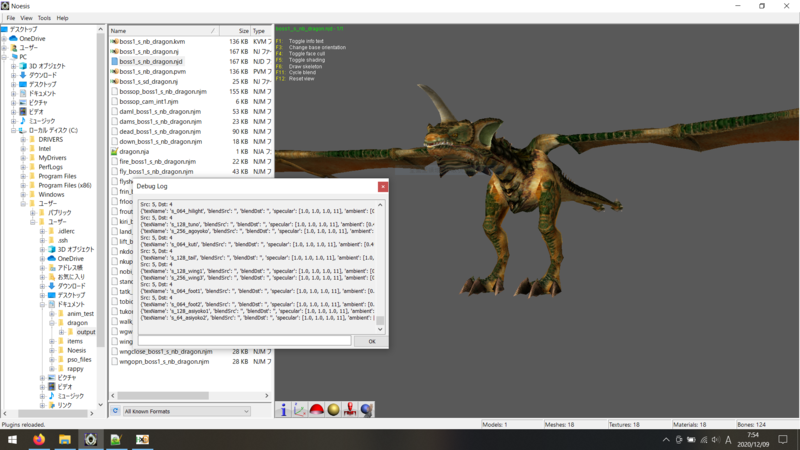Click the OneDrive cloud icon in tree
This screenshot has width=800, height=450.
pos(14,38)
